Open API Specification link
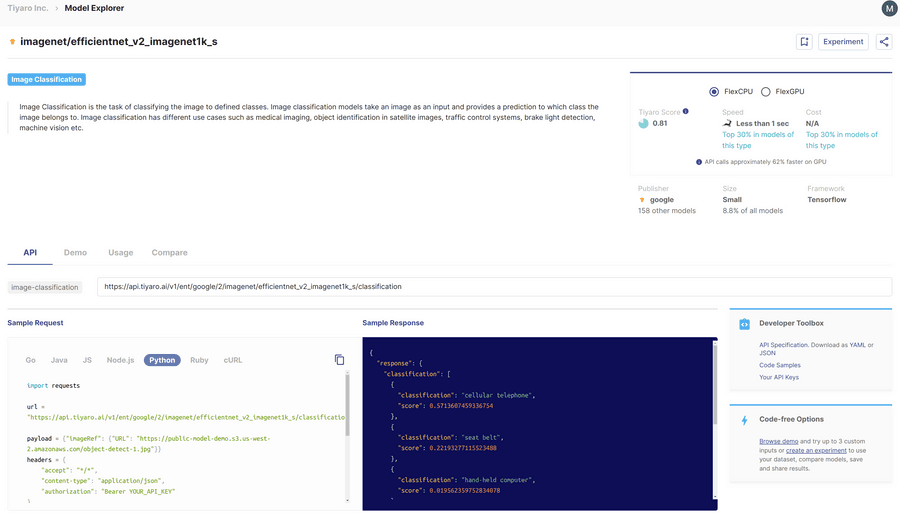Viewport: 900px width, 522px height. pyautogui.click(x=783, y=345)
